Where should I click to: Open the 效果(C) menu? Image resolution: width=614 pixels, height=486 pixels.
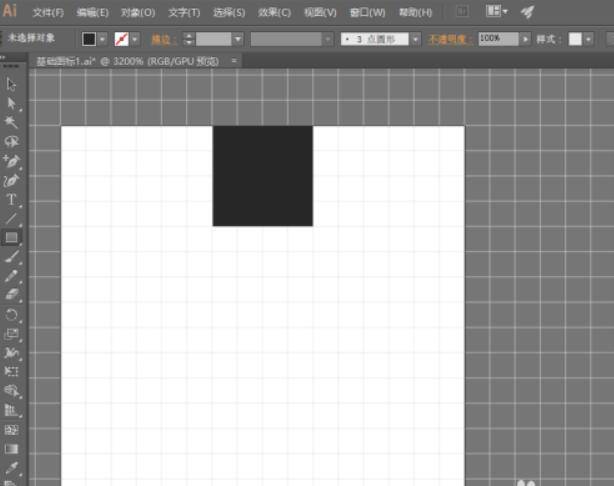coord(274,13)
